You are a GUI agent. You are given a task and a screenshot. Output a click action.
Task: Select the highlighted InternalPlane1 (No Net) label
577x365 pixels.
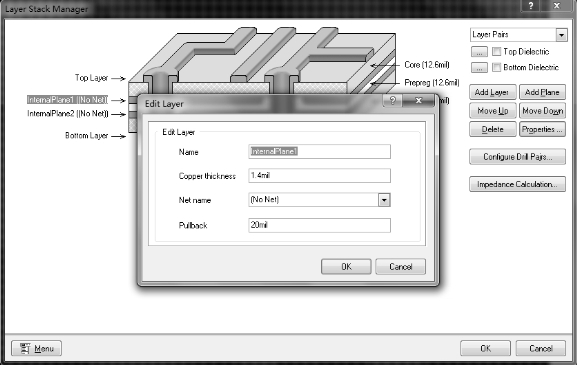[x=67, y=100]
